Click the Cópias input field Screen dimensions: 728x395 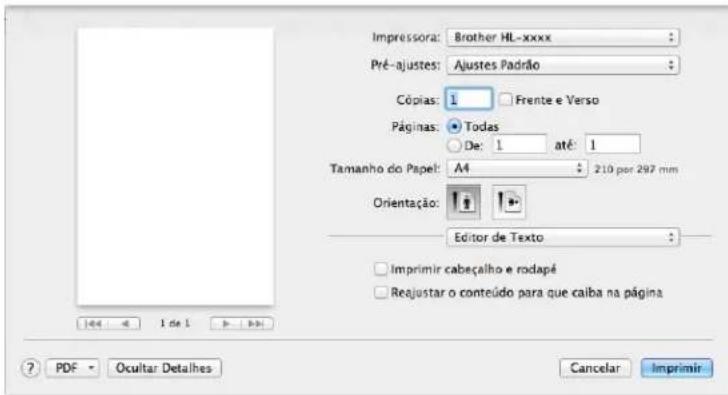pos(468,100)
